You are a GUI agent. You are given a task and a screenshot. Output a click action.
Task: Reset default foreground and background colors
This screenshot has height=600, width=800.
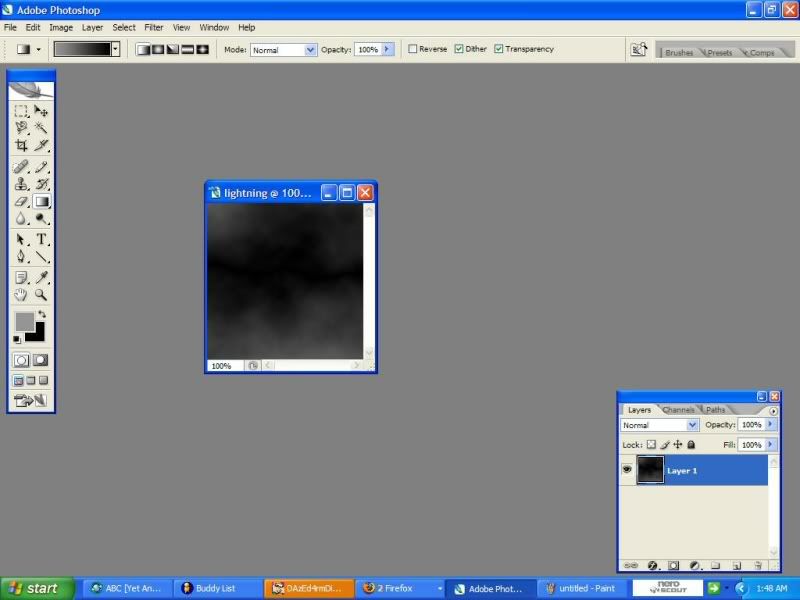(x=17, y=339)
